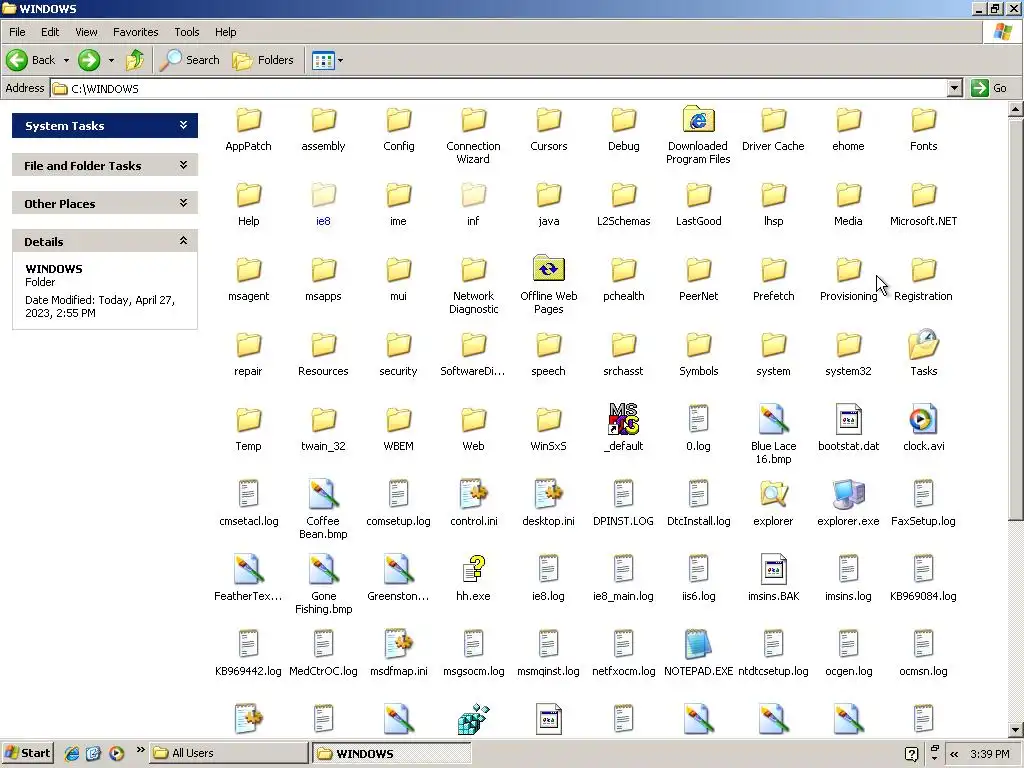Open the Favorites menu
Screen dimensions: 1024x768
pos(135,32)
